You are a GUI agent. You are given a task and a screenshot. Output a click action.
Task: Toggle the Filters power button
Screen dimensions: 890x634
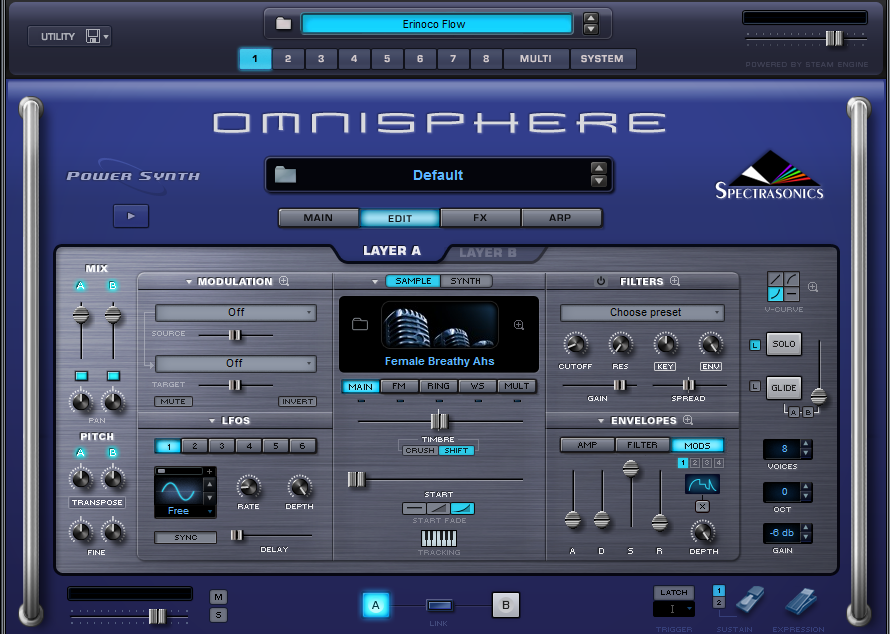[601, 282]
